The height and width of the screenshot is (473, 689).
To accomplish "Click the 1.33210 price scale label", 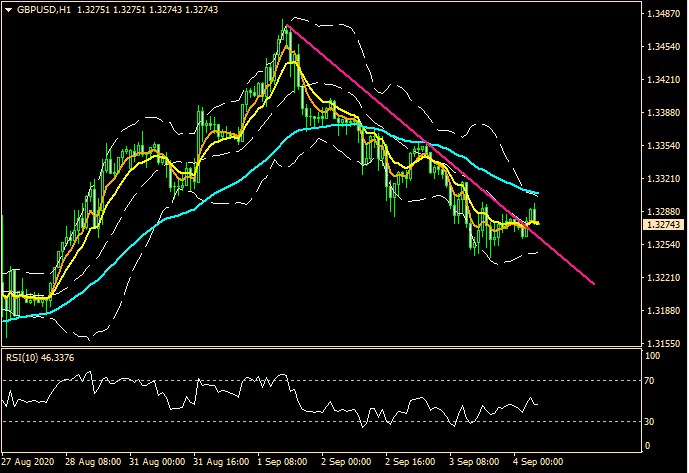I will click(x=663, y=178).
